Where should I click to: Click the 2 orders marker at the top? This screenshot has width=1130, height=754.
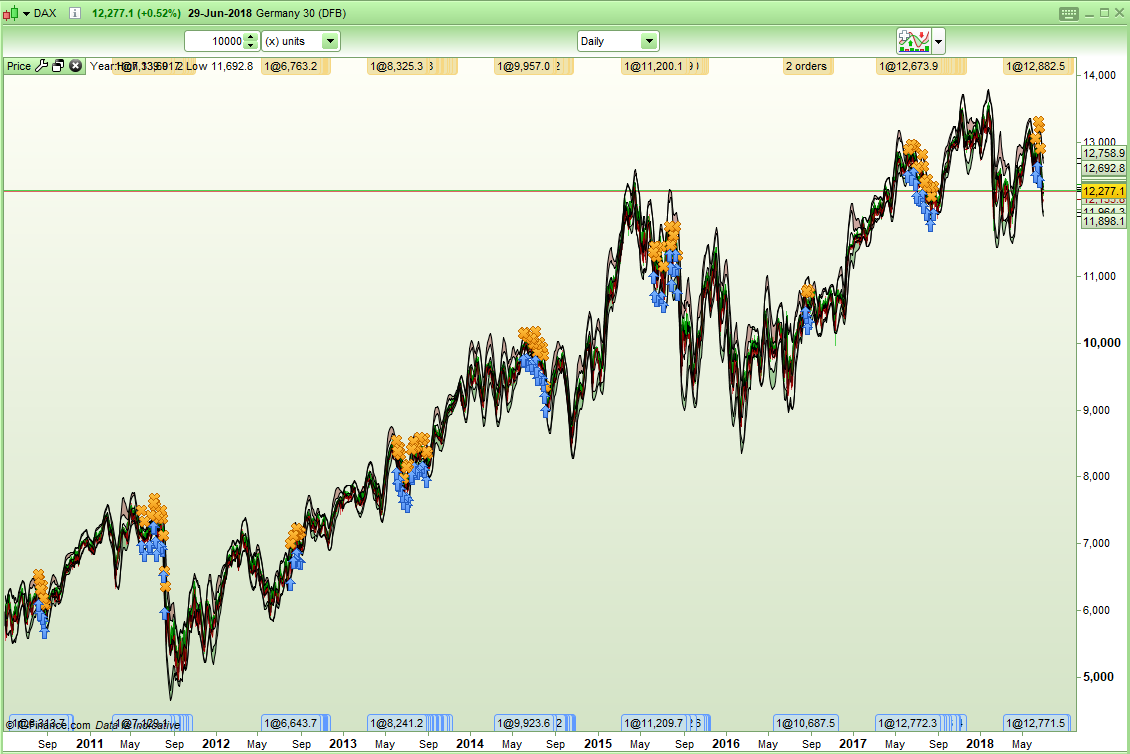coord(808,66)
